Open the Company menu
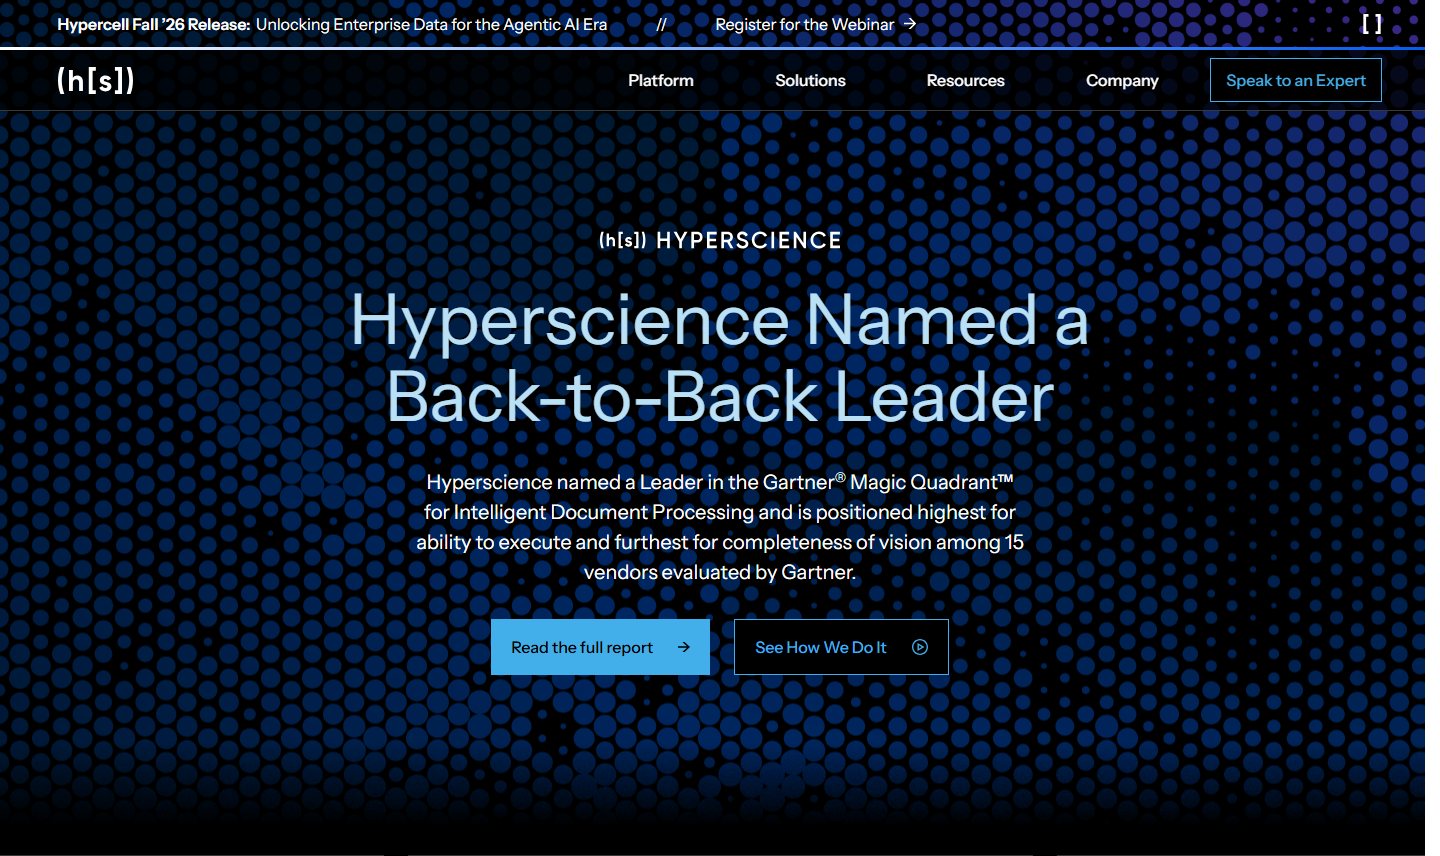Viewport: 1440px width, 856px height. 1122,80
